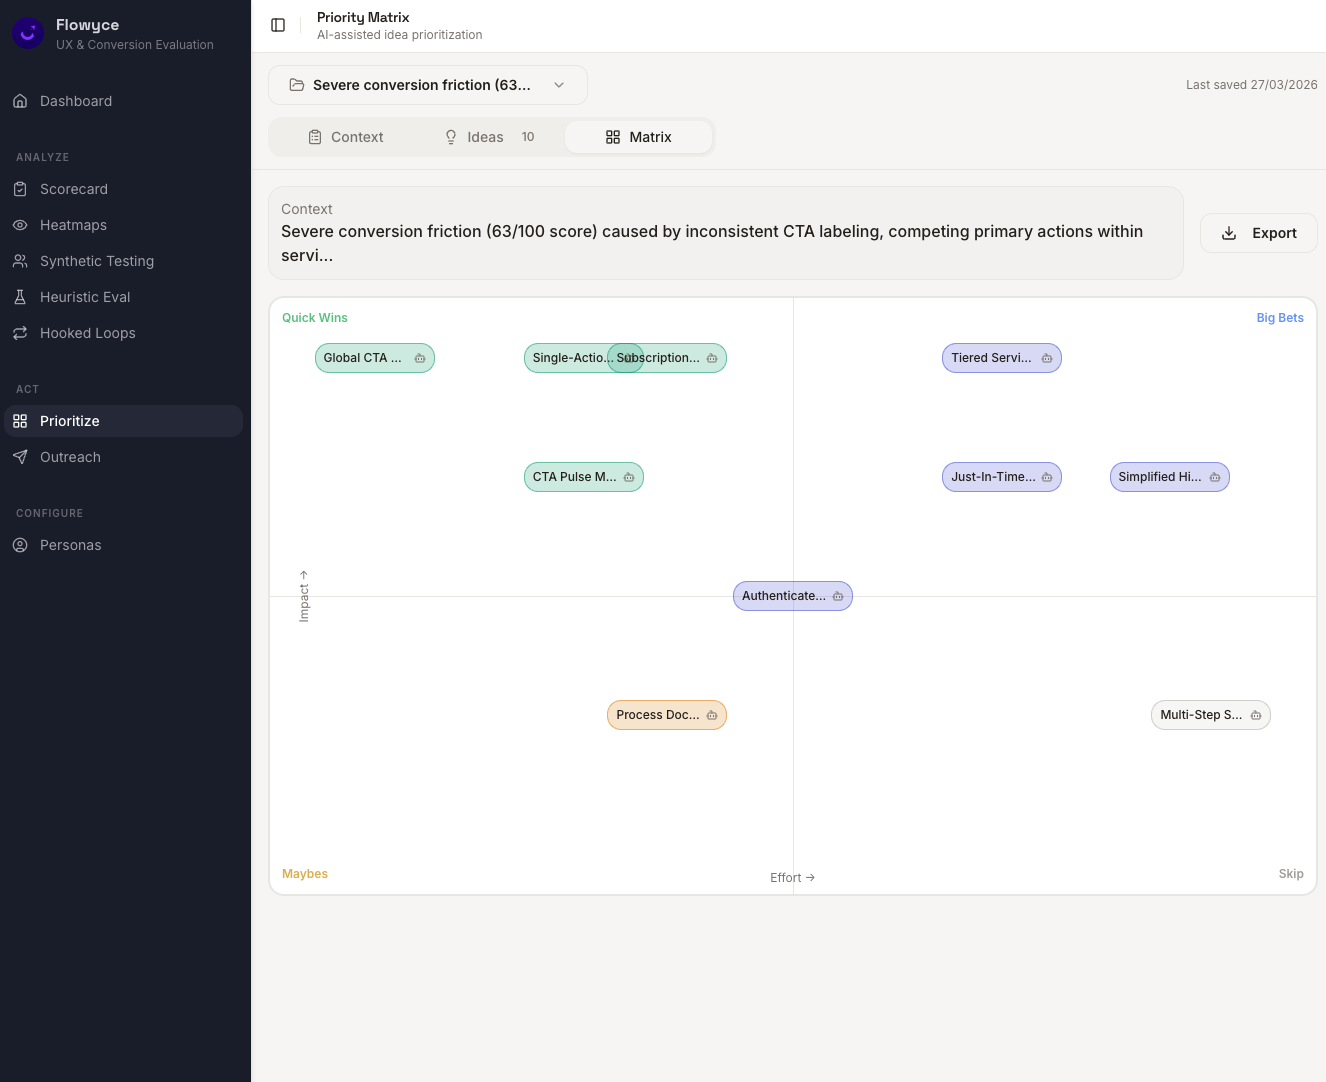Expand the Severe conversion friction project dropdown
1326x1082 pixels.
pos(428,85)
